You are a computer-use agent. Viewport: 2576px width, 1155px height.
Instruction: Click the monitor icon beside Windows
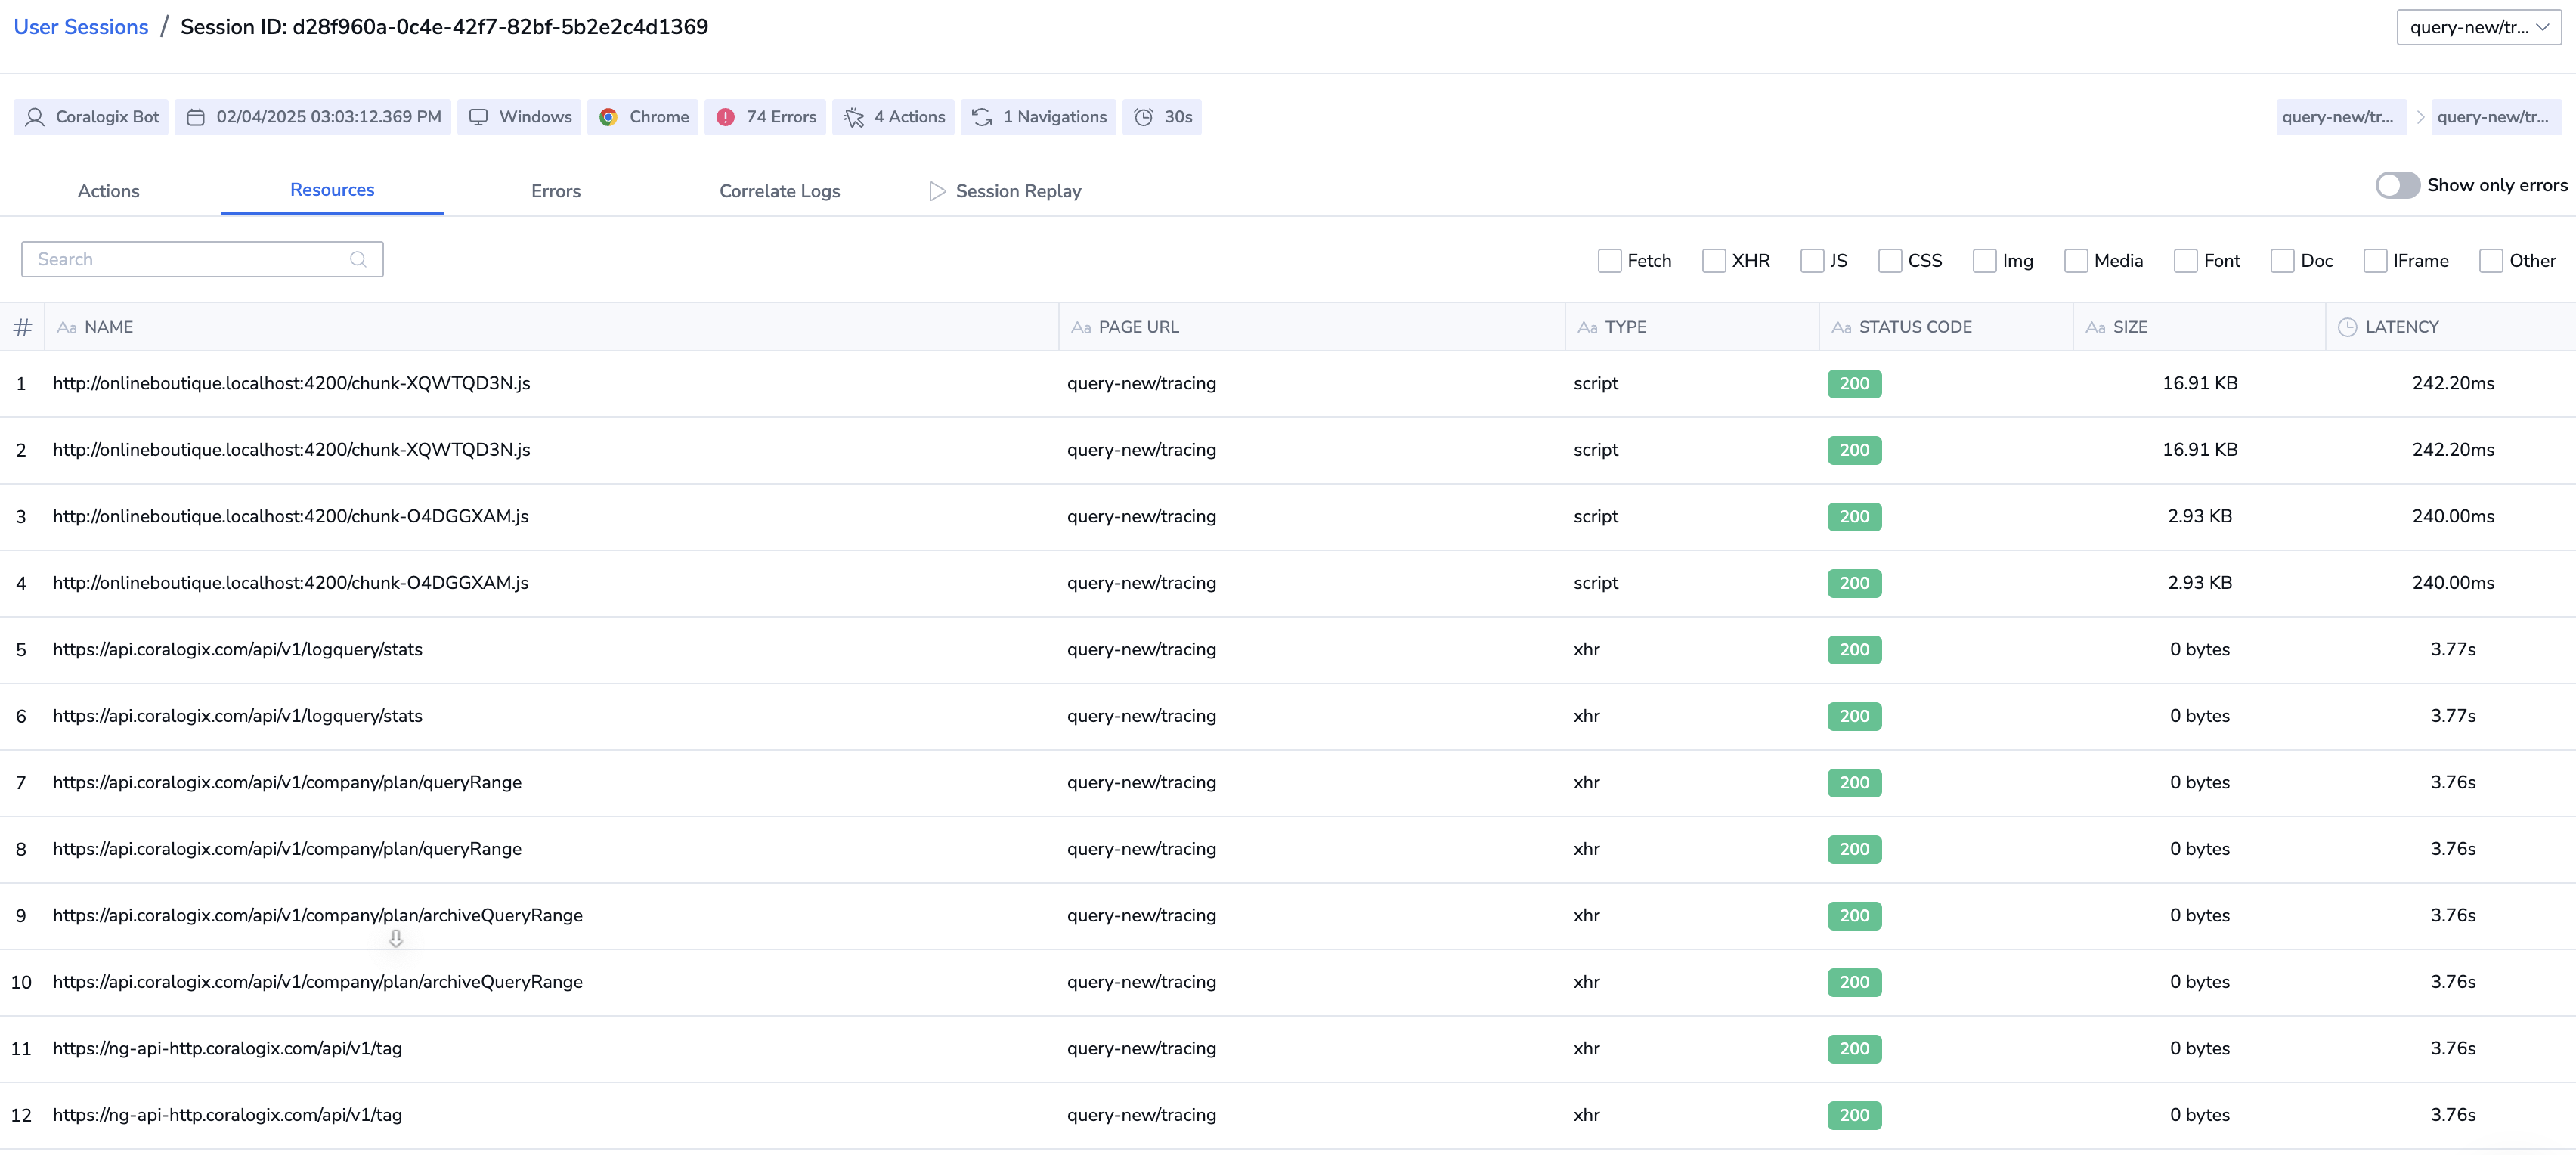(x=479, y=117)
